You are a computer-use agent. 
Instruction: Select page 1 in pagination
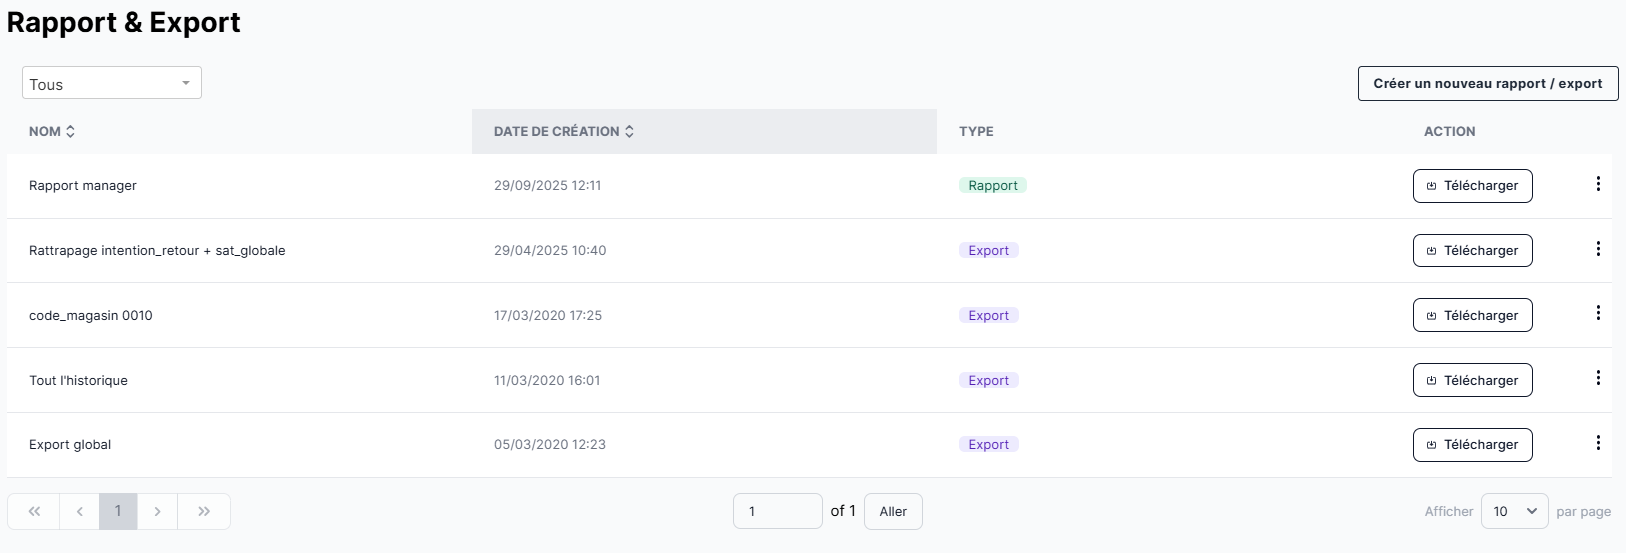click(x=118, y=511)
